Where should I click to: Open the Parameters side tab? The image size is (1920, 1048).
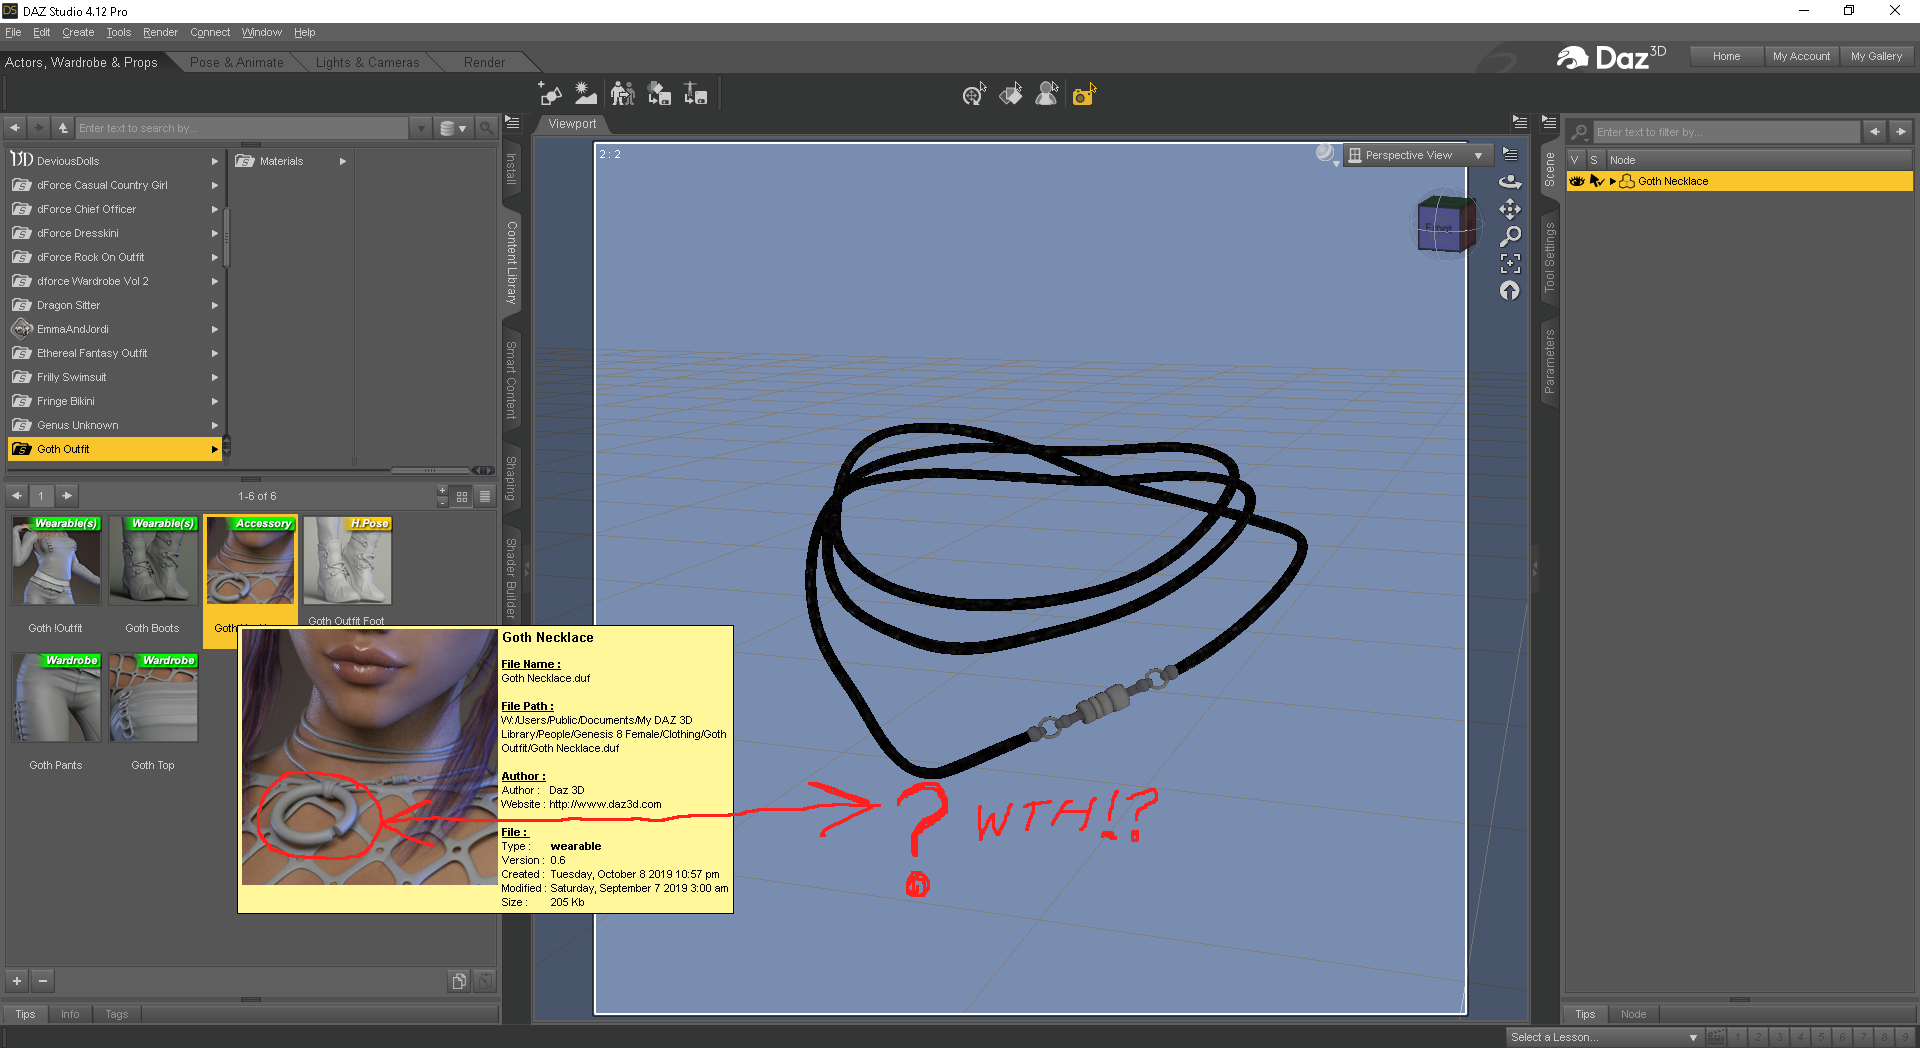pos(1549,361)
